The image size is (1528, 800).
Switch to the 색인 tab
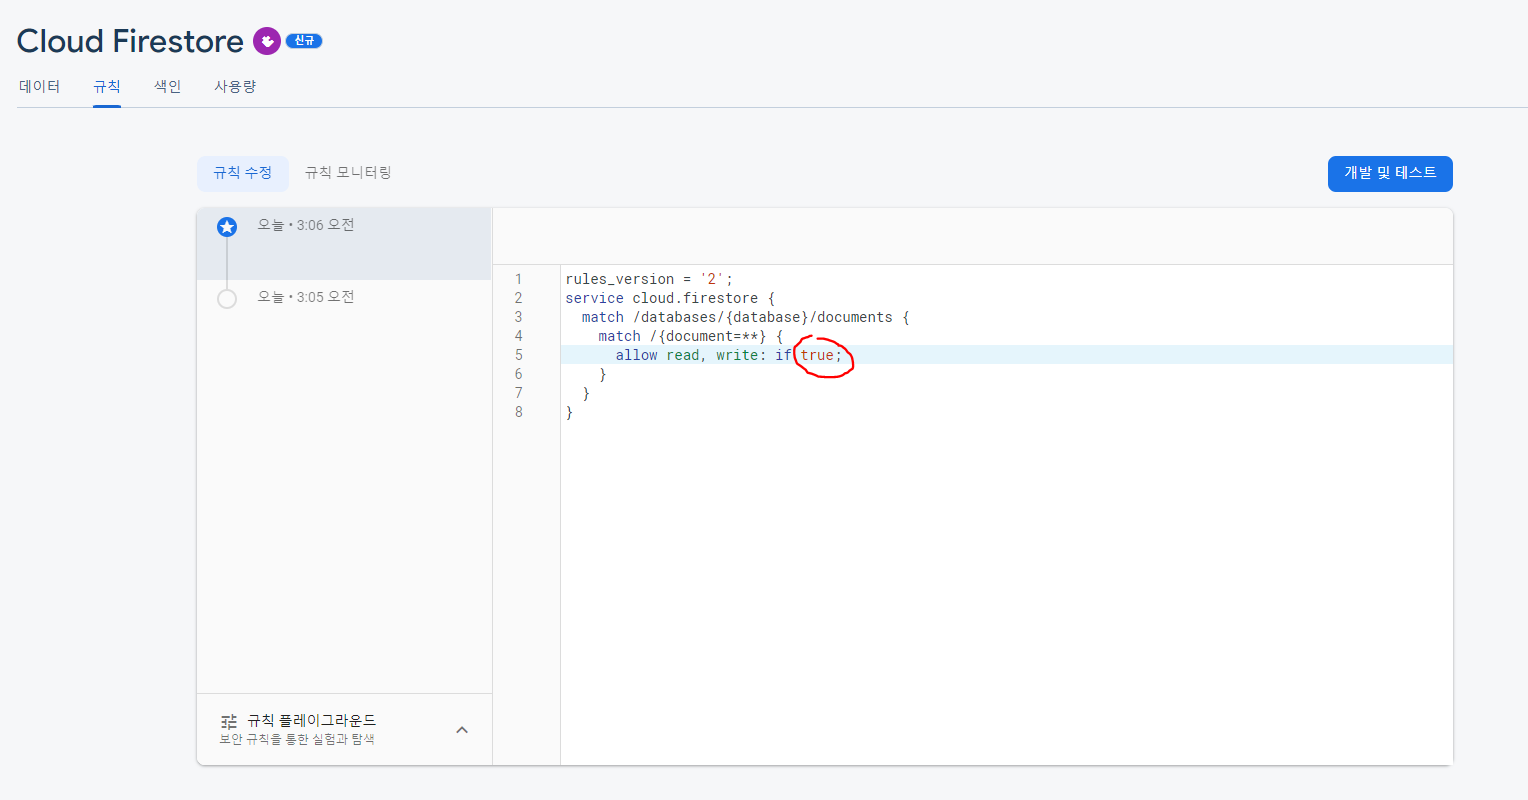(167, 87)
